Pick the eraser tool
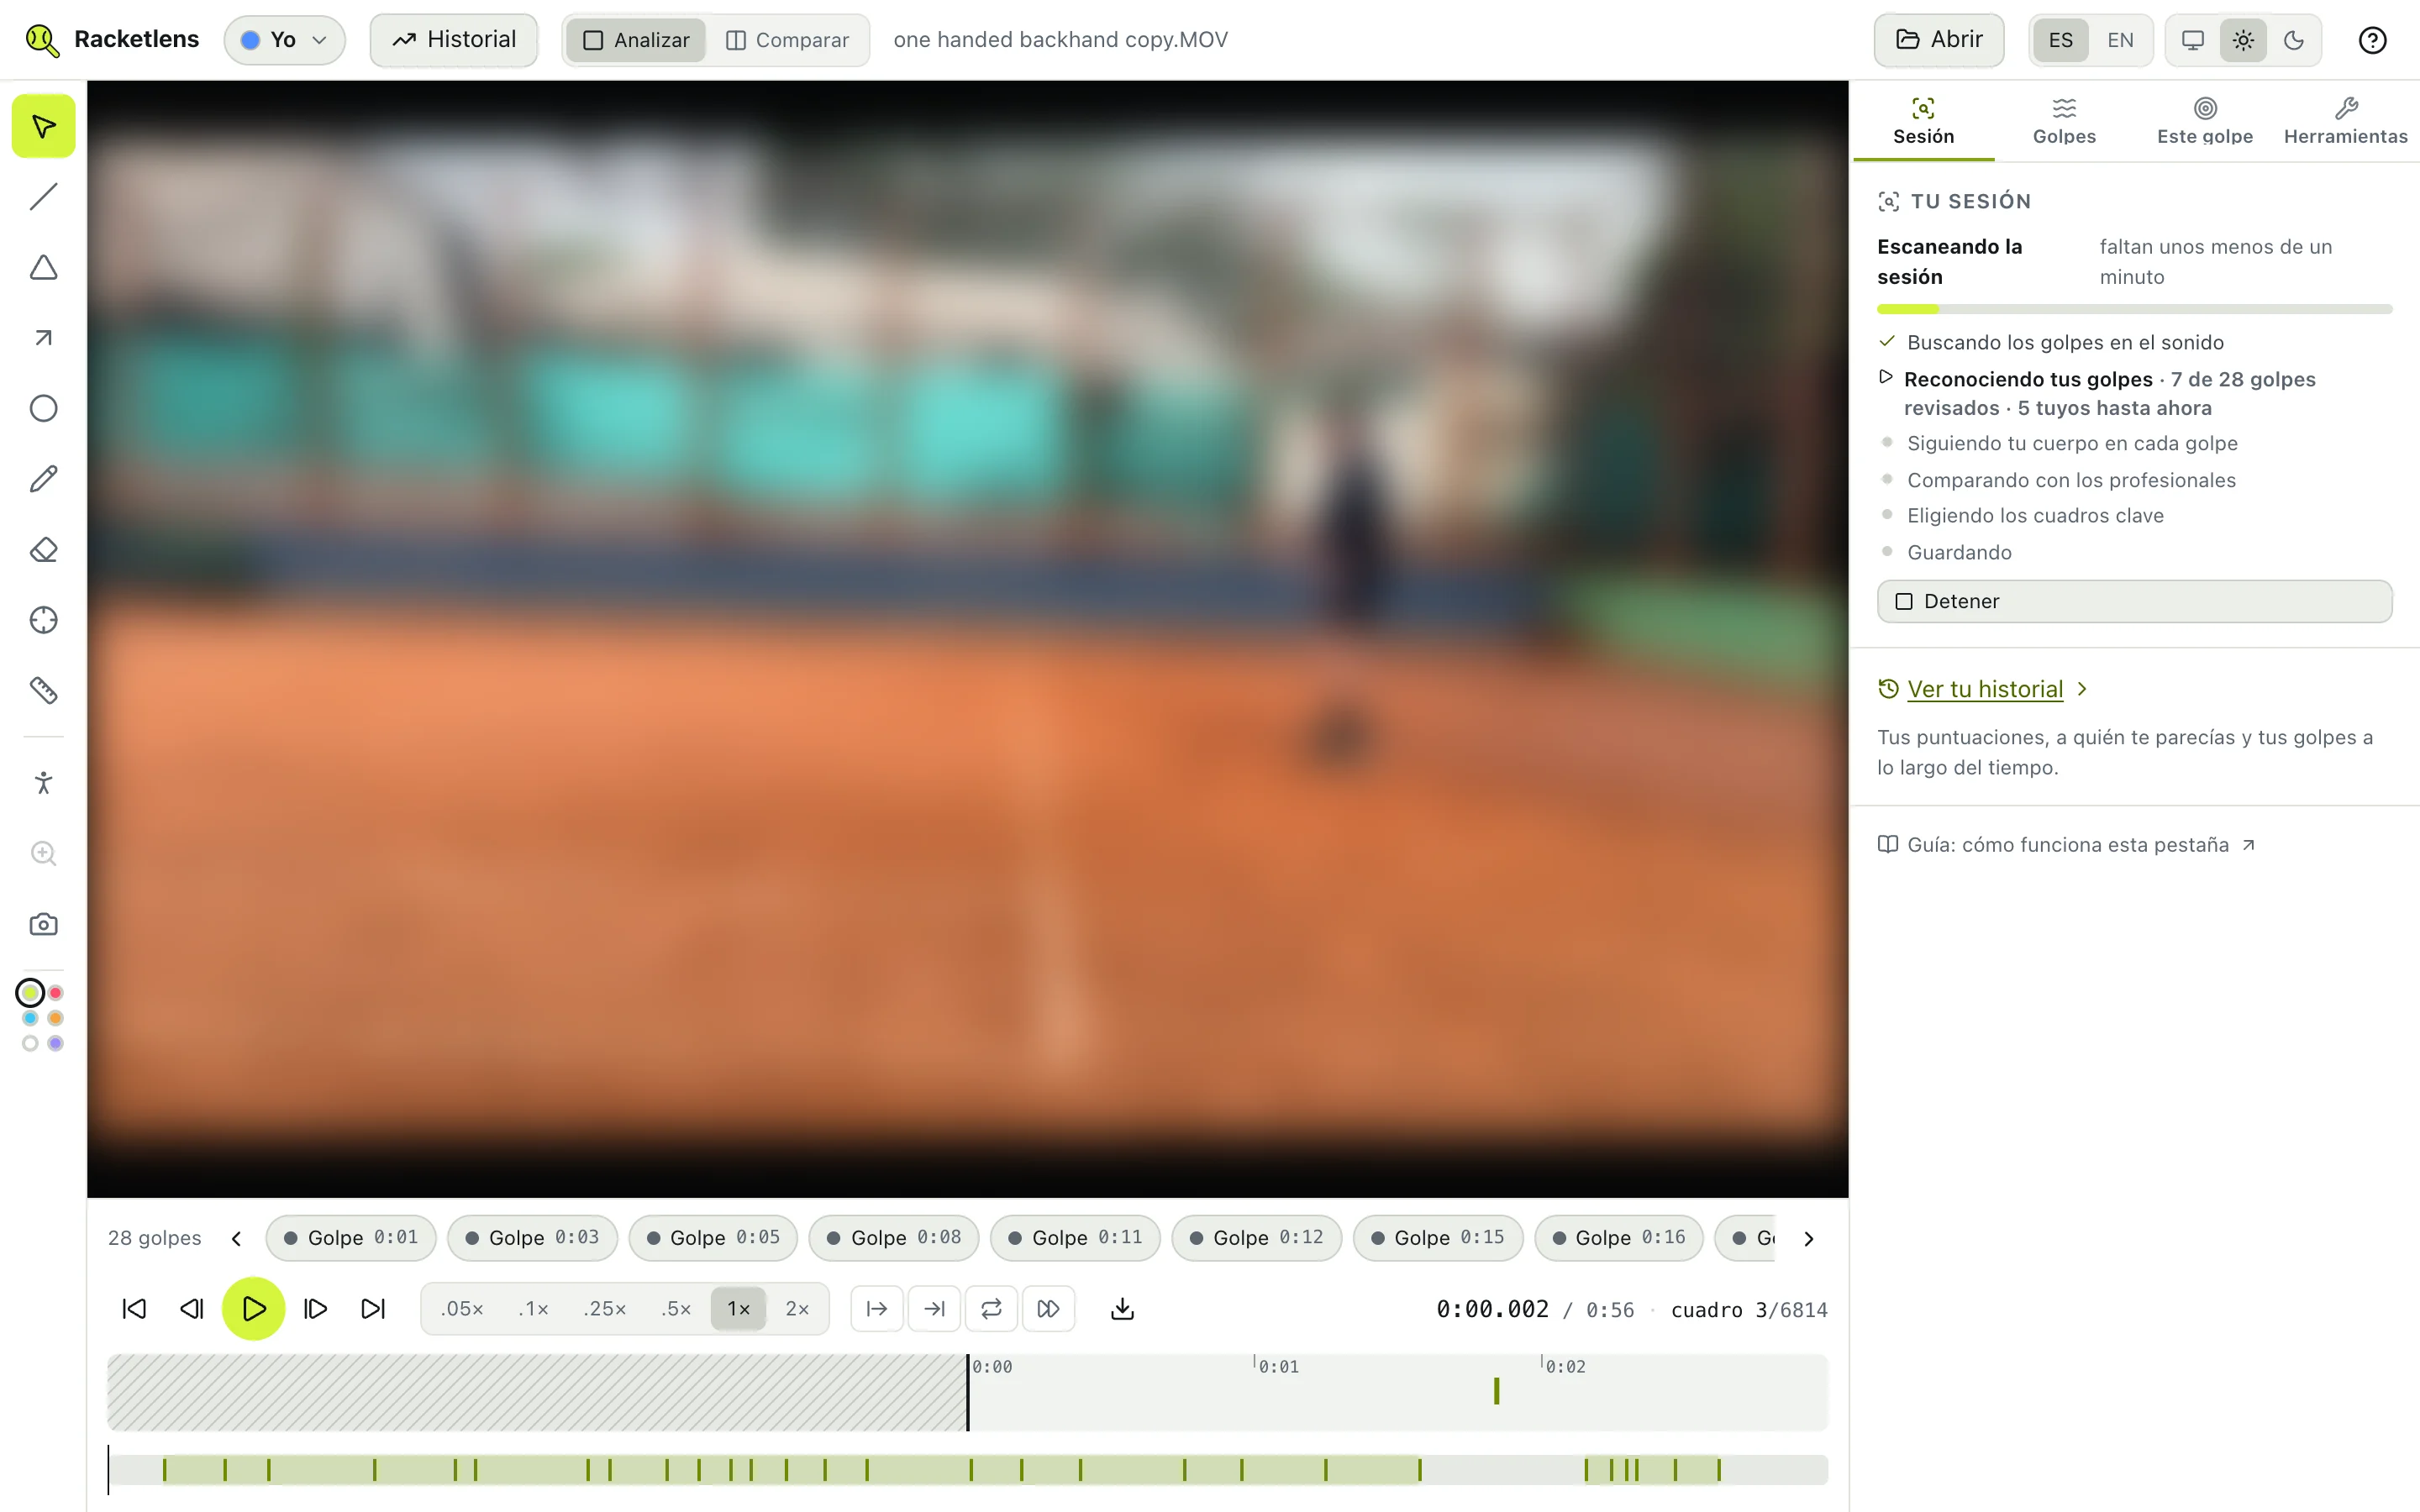Screen dimensions: 2420x1512 [43, 550]
